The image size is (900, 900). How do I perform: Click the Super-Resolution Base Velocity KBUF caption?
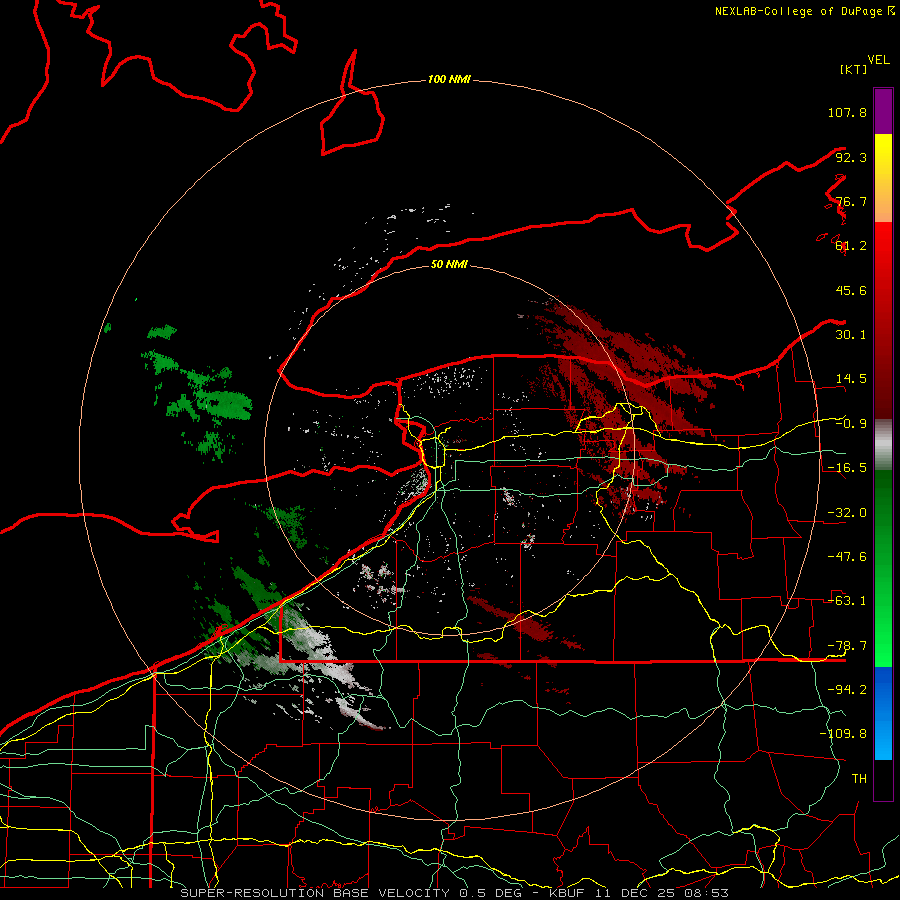(x=455, y=893)
